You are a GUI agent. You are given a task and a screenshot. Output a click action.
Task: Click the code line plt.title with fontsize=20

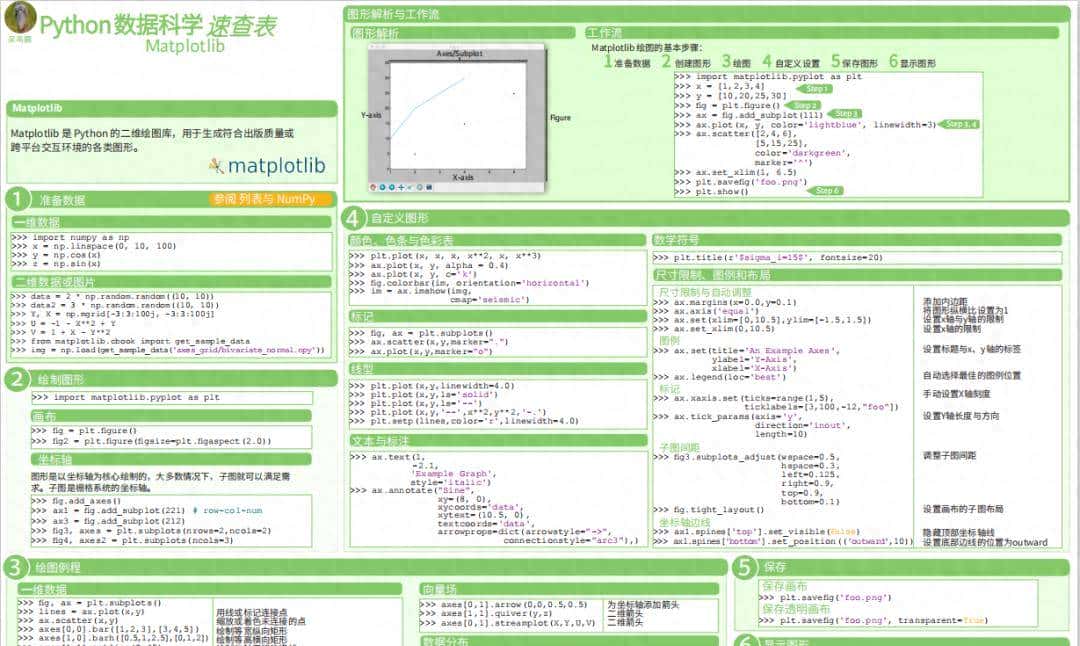[768, 258]
